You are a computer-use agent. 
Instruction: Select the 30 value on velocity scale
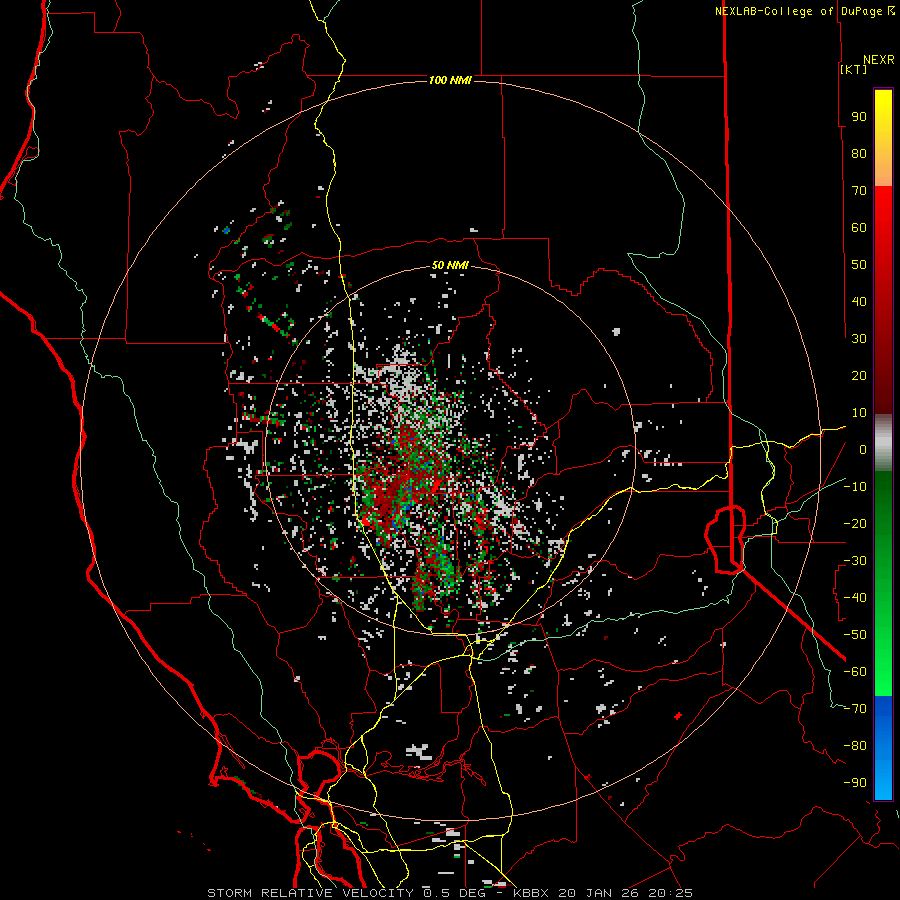859,339
